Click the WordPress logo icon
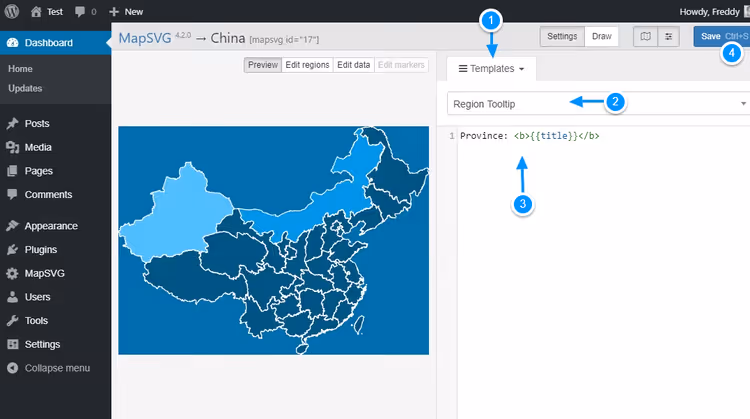Viewport: 750px width, 419px height. click(12, 11)
